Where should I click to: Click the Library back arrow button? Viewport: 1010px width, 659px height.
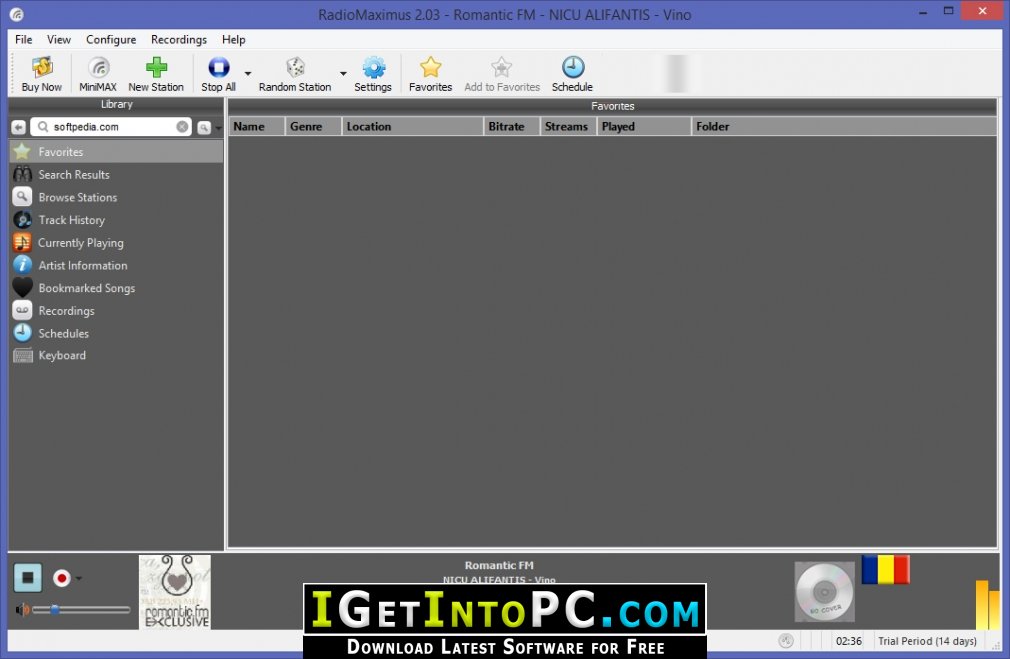19,128
